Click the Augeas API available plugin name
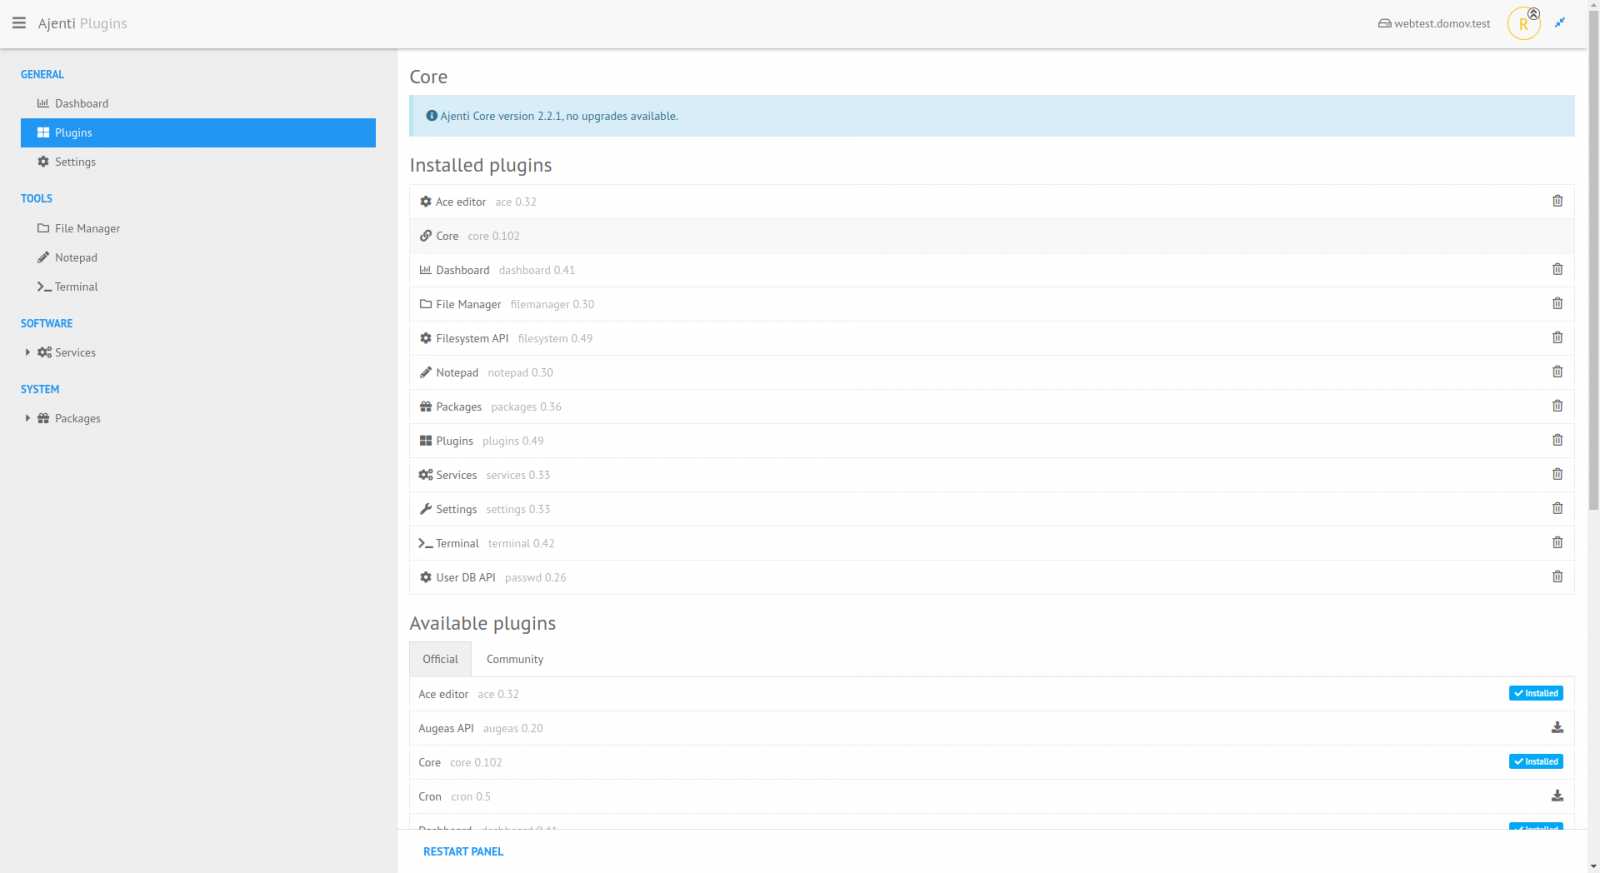Image resolution: width=1600 pixels, height=873 pixels. coord(446,728)
